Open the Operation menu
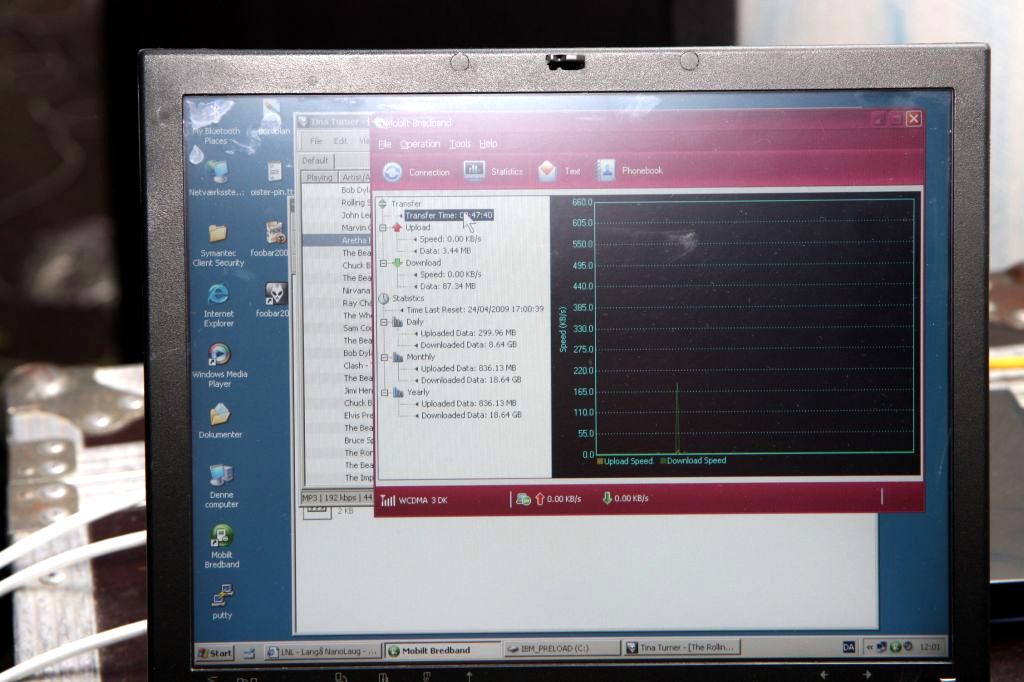Viewport: 1024px width, 682px height. (x=420, y=144)
